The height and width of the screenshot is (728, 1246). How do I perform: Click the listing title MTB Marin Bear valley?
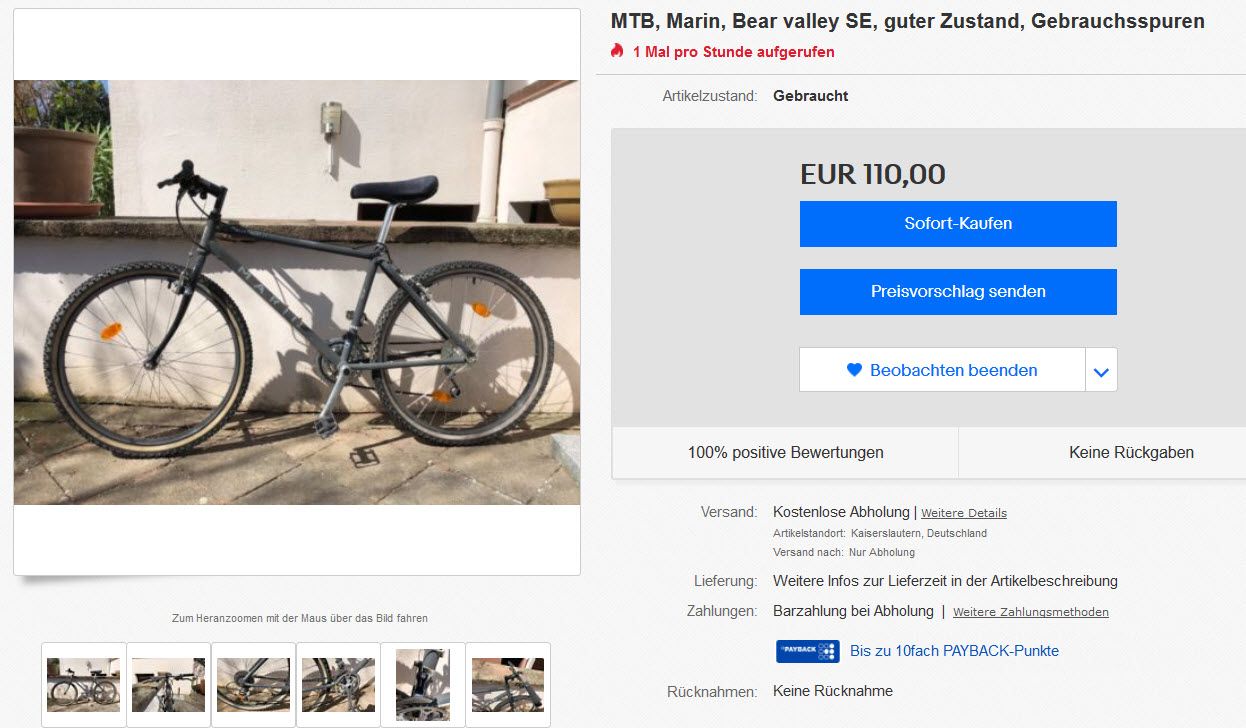[x=907, y=21]
